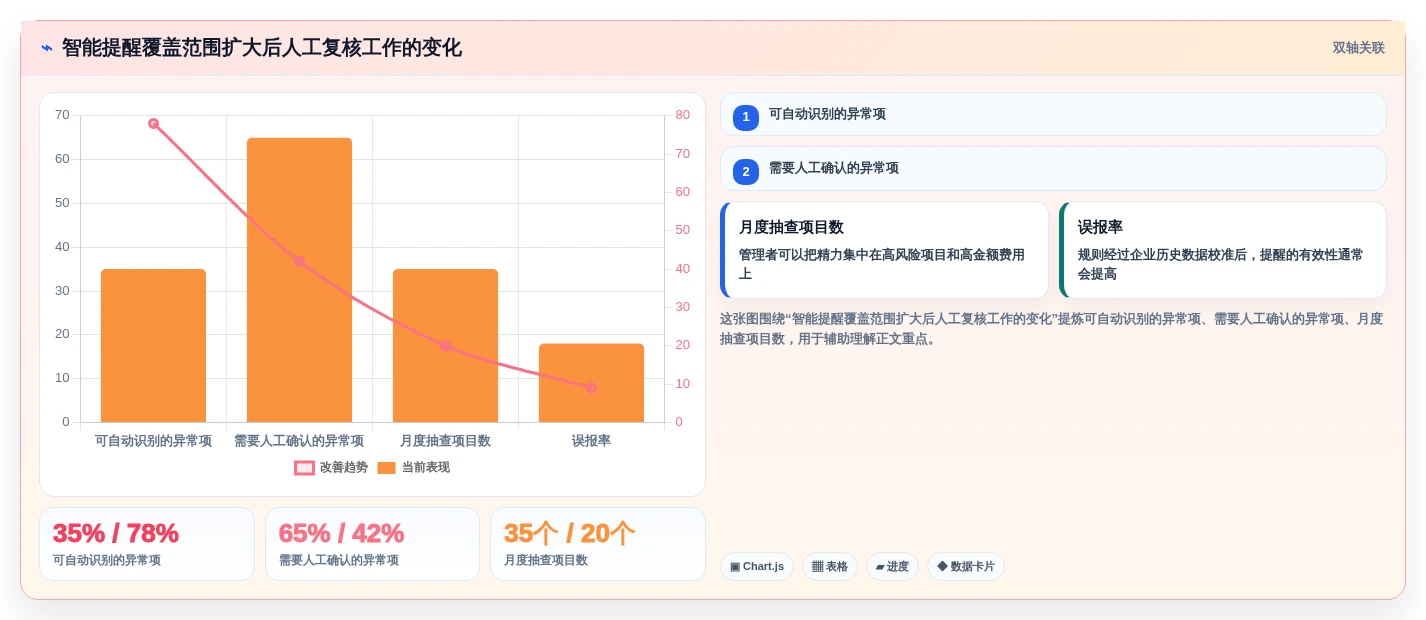
Task: Click the orange 当前表现 legend swatch
Action: point(387,467)
